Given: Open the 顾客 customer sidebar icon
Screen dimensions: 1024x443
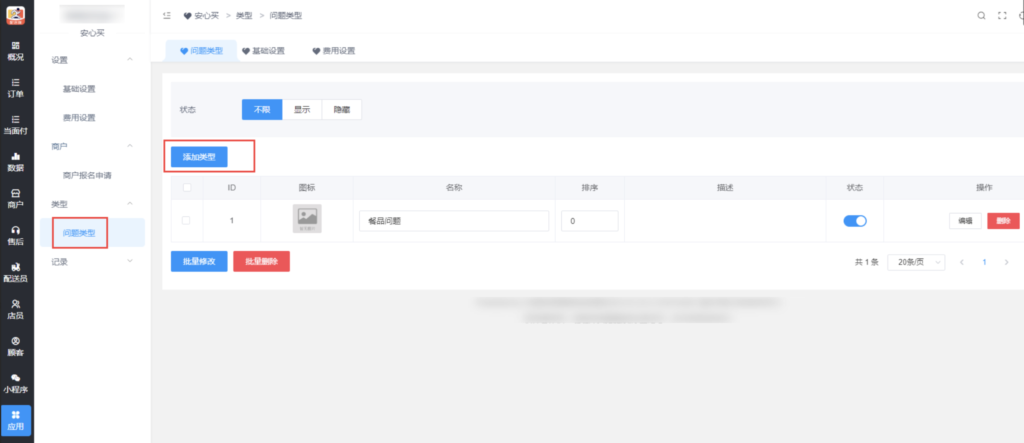Looking at the screenshot, I should pyautogui.click(x=16, y=346).
